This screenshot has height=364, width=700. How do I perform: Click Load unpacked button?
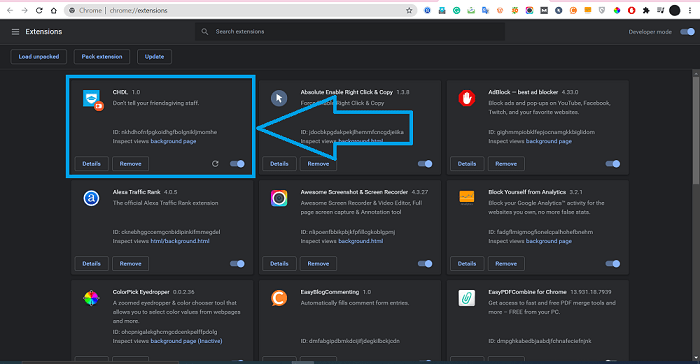[39, 57]
